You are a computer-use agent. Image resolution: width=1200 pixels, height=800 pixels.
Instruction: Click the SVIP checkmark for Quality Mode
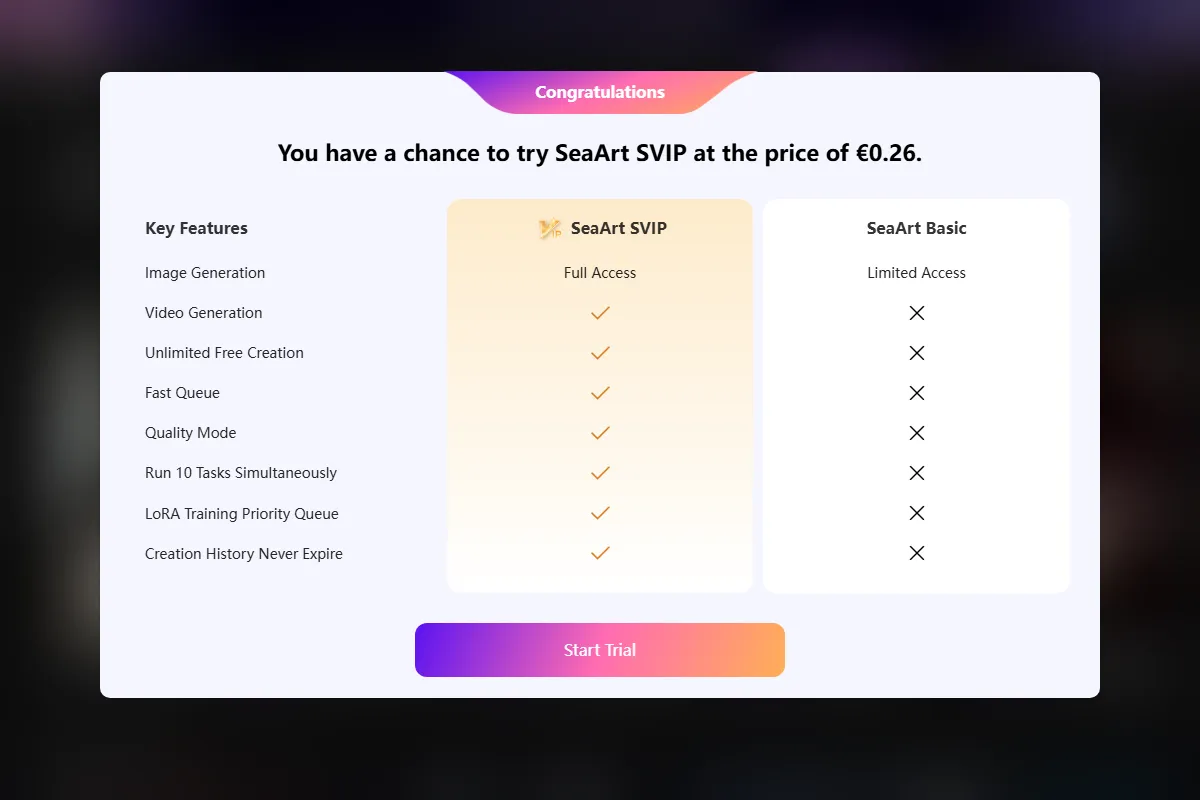pyautogui.click(x=600, y=433)
